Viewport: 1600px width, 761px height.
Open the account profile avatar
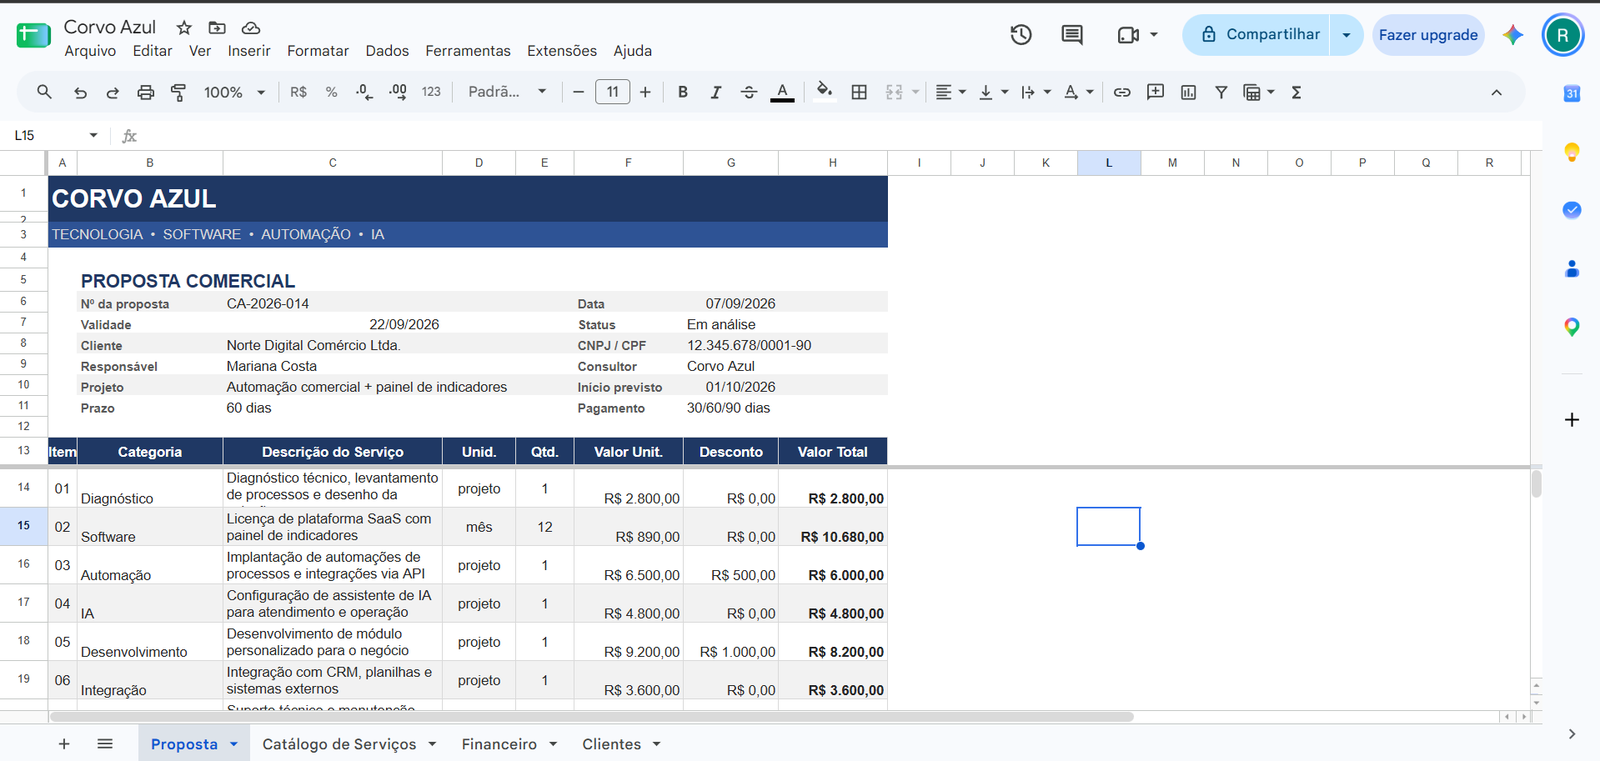pos(1562,35)
